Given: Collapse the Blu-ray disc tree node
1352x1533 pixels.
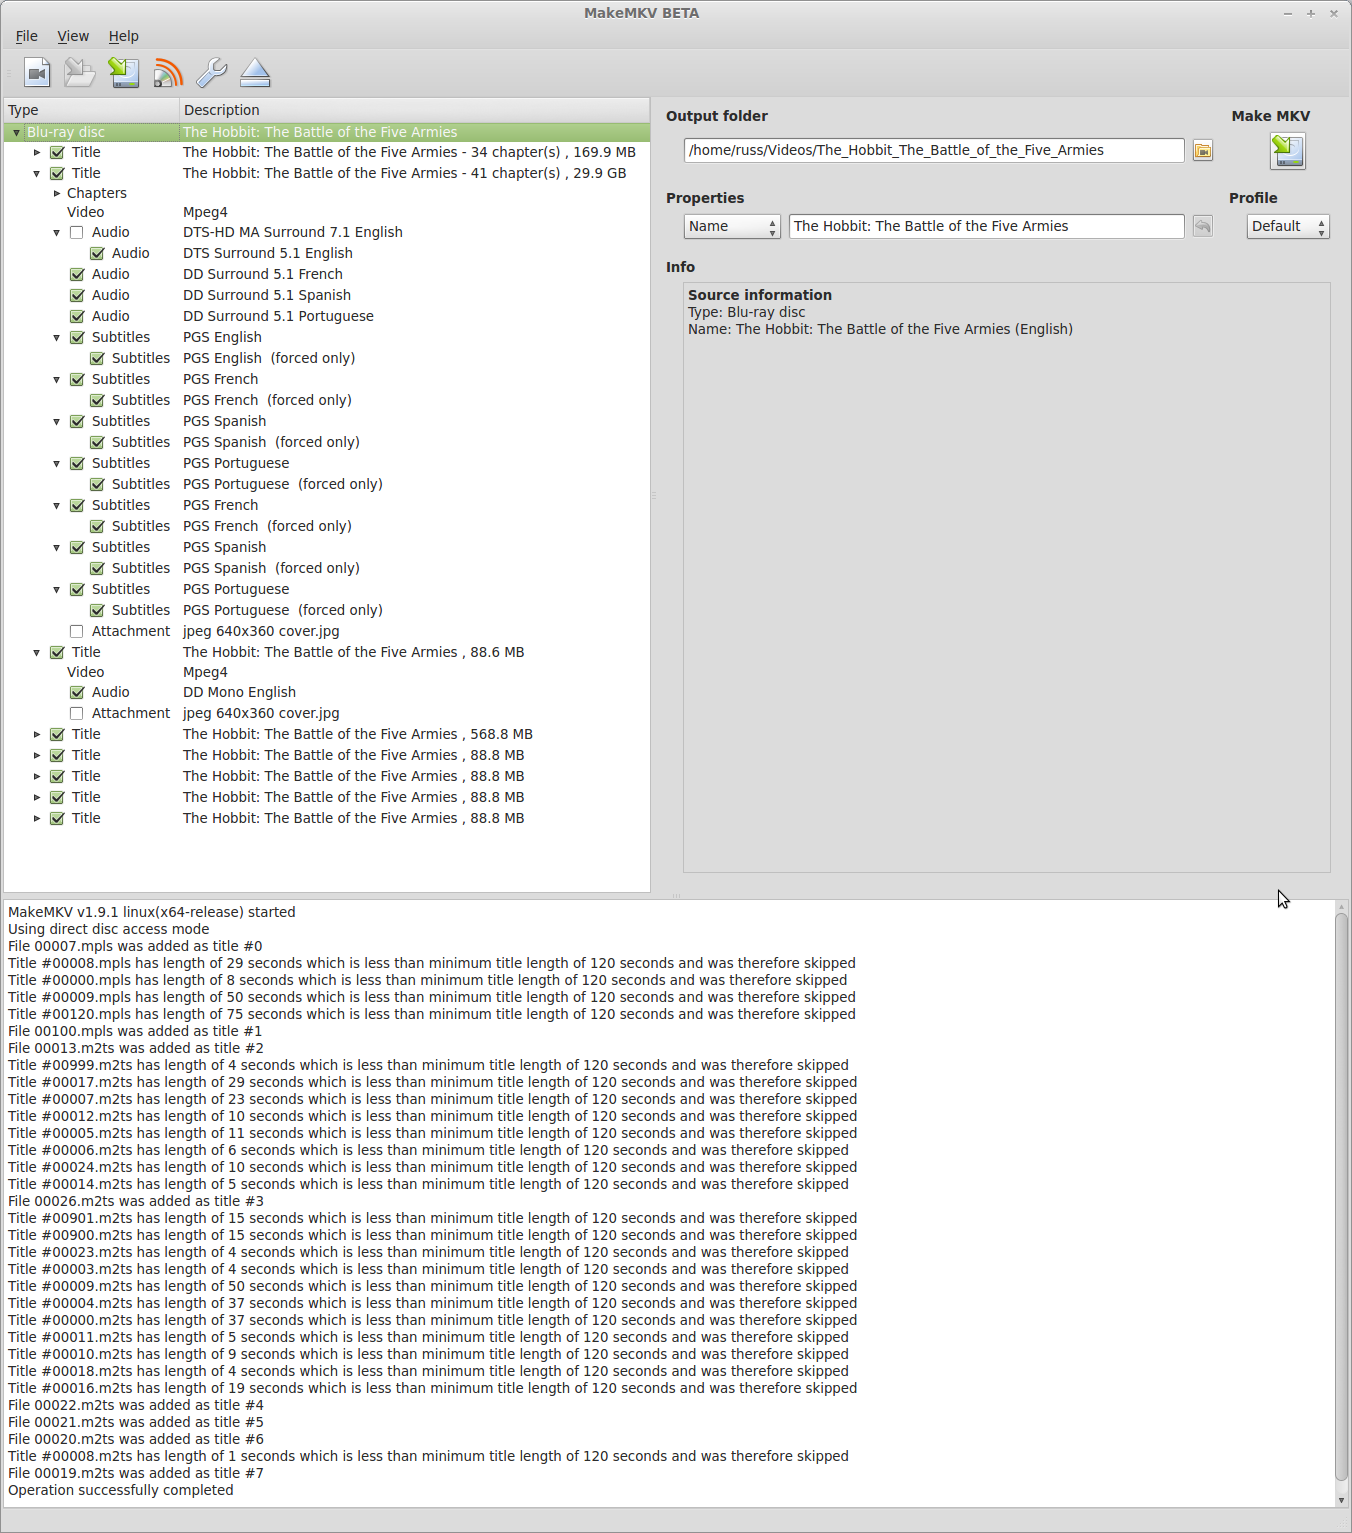Looking at the screenshot, I should (16, 132).
